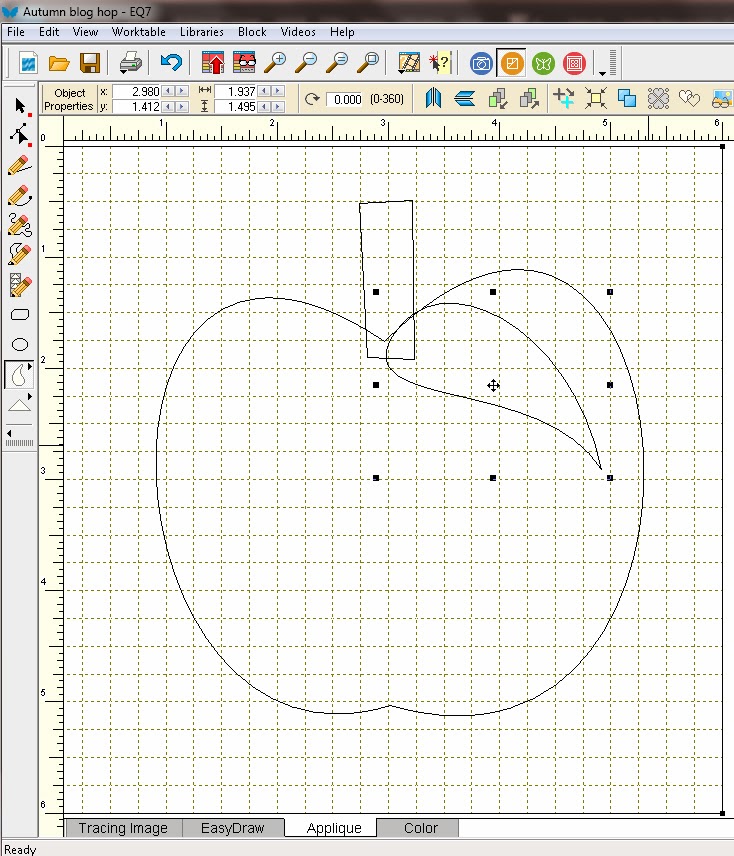Expand the Teardrop tool flyout arrow
Screen dimensions: 734x856
click(x=29, y=366)
